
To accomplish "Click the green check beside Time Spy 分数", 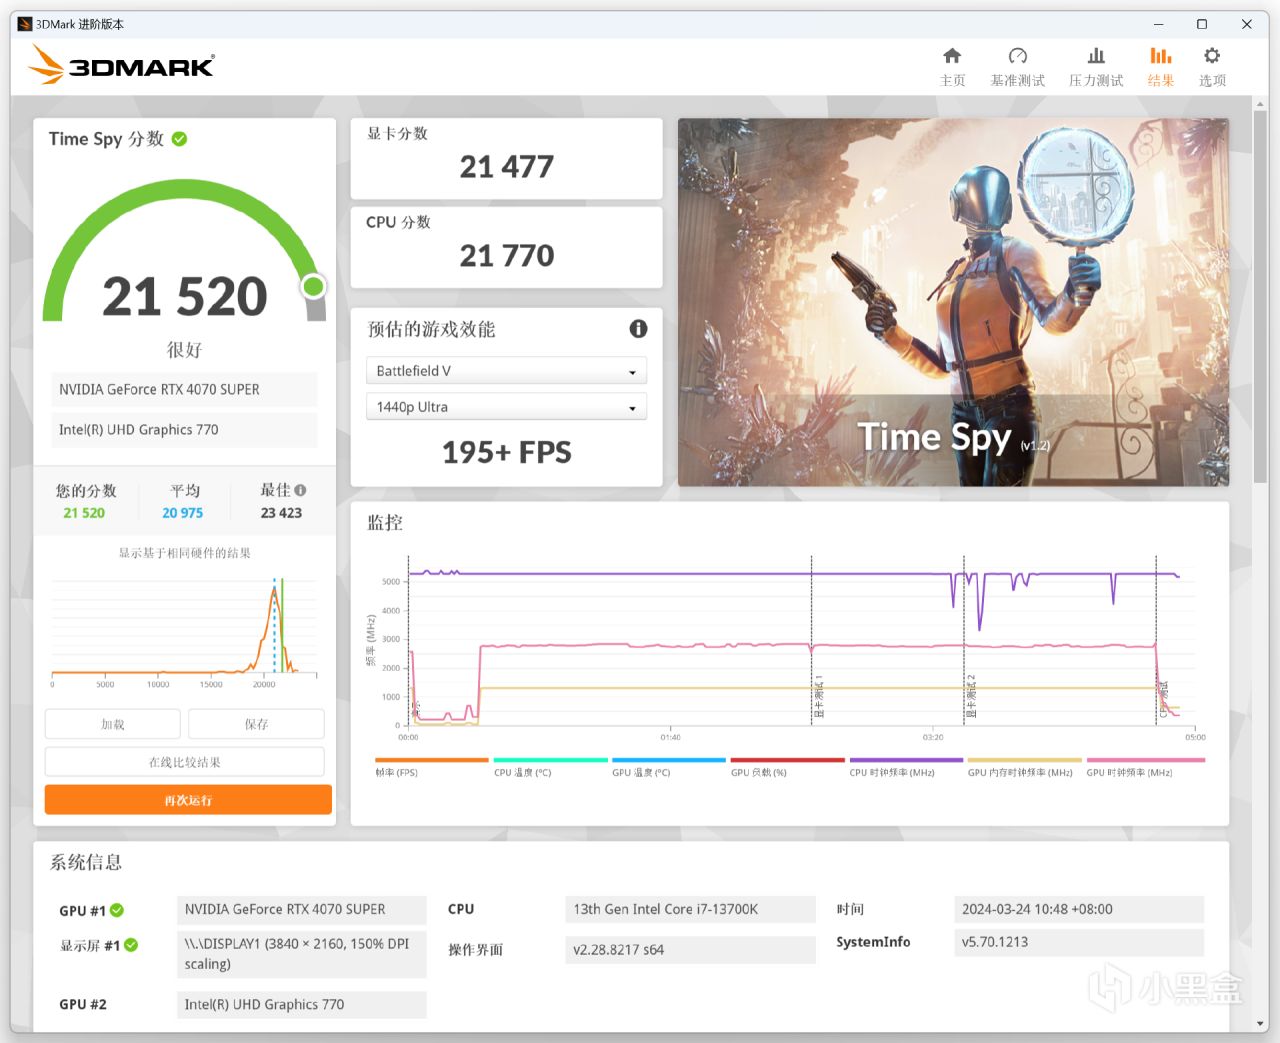I will click(179, 139).
